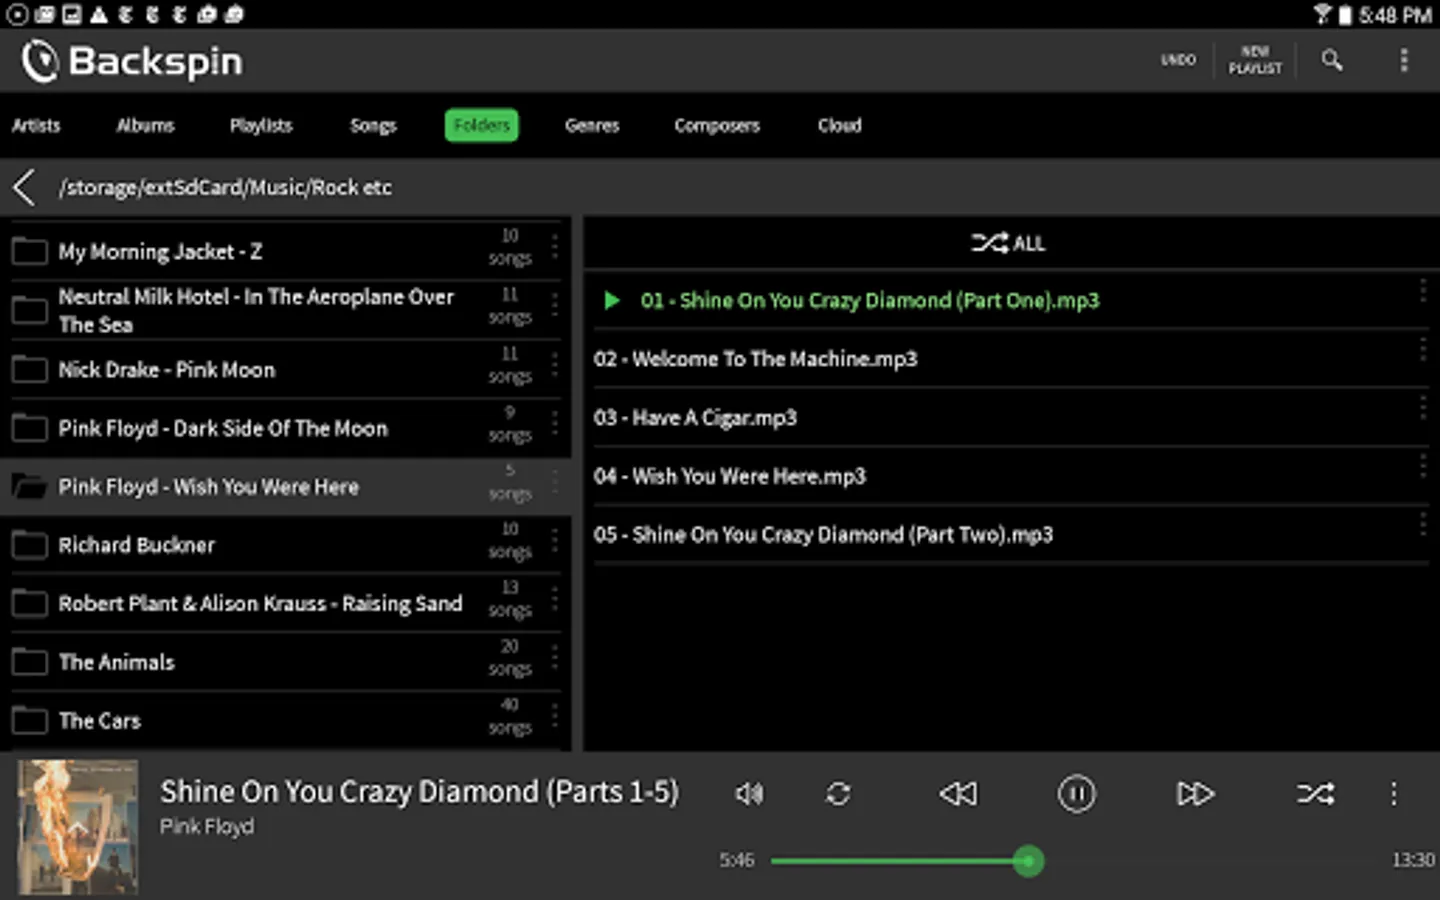The image size is (1440, 900).
Task: Select the Folders tab
Action: pos(482,125)
